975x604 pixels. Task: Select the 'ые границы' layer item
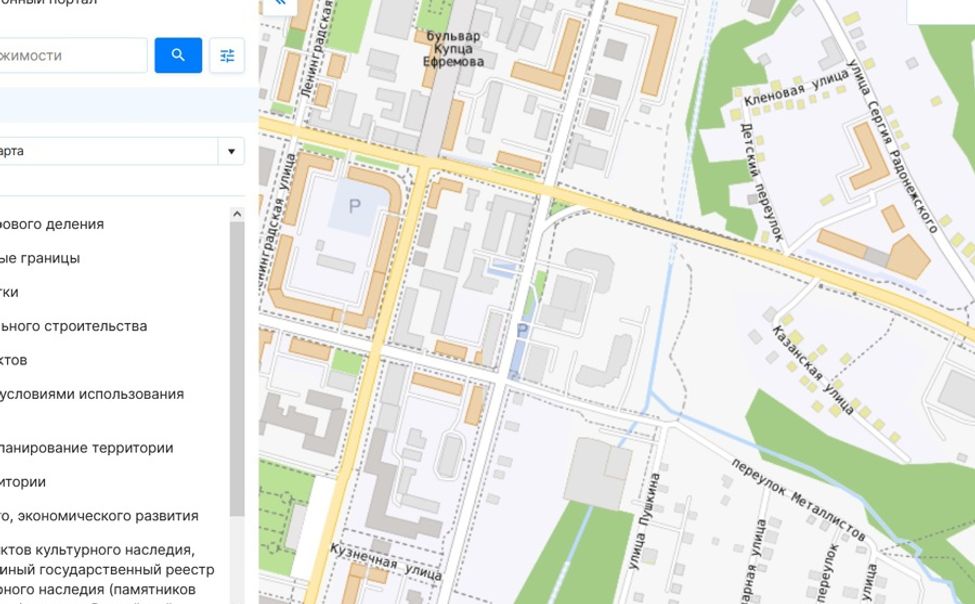tap(40, 258)
